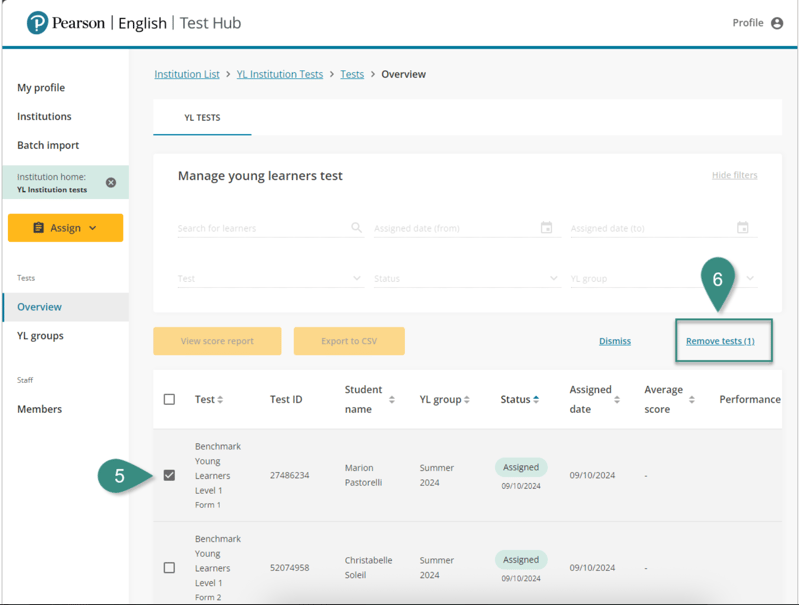Check Christabelle Soleil's test row checkbox
Viewport: 799px width, 605px height.
click(169, 568)
